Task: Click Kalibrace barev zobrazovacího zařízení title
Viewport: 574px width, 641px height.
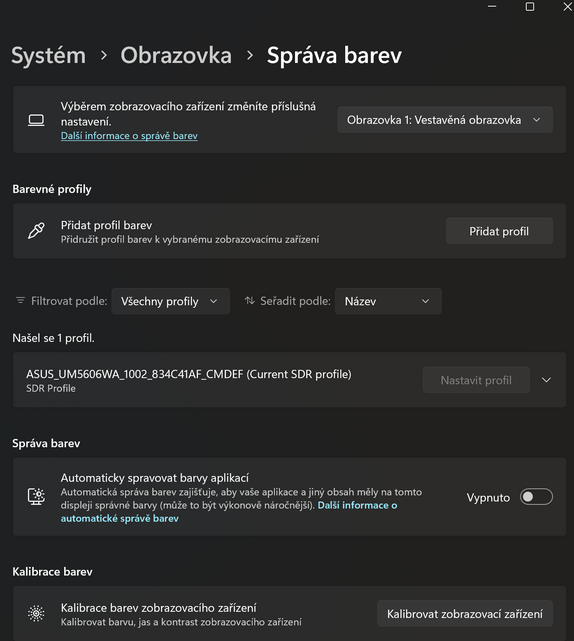Action: coord(159,608)
